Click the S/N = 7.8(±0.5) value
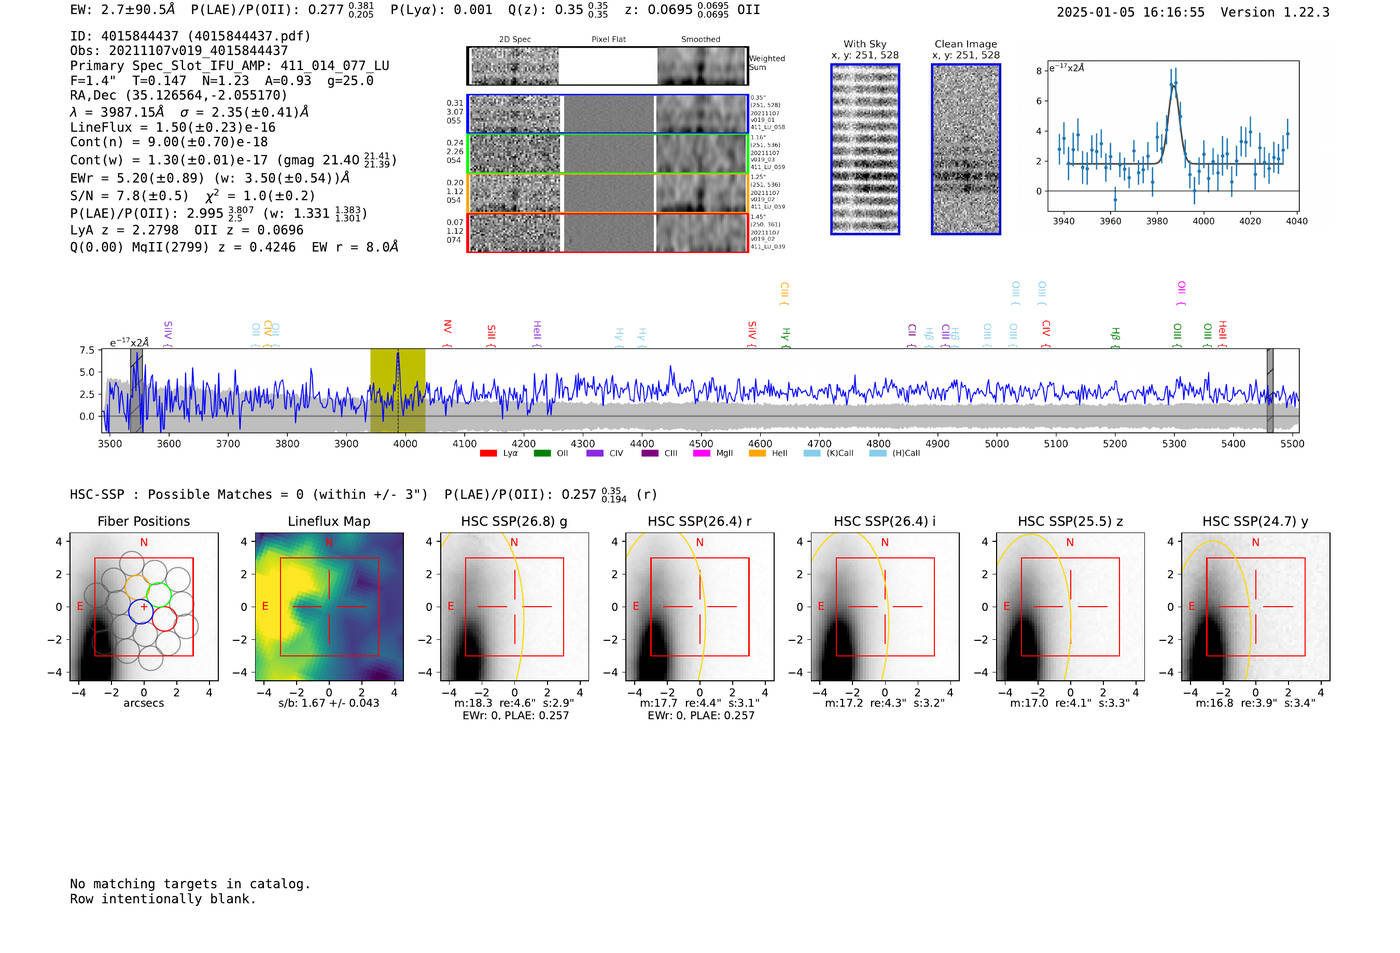 [x=129, y=196]
